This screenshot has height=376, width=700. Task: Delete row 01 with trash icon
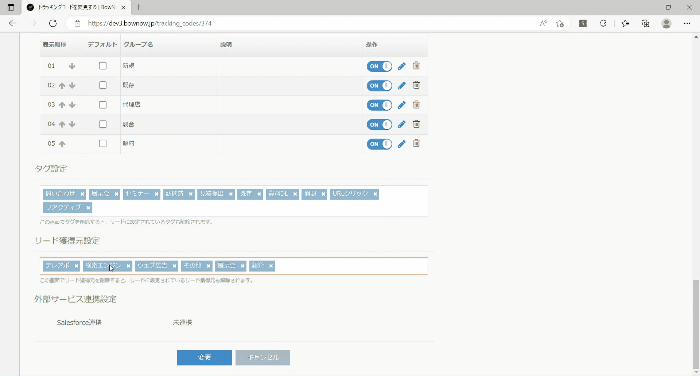416,66
